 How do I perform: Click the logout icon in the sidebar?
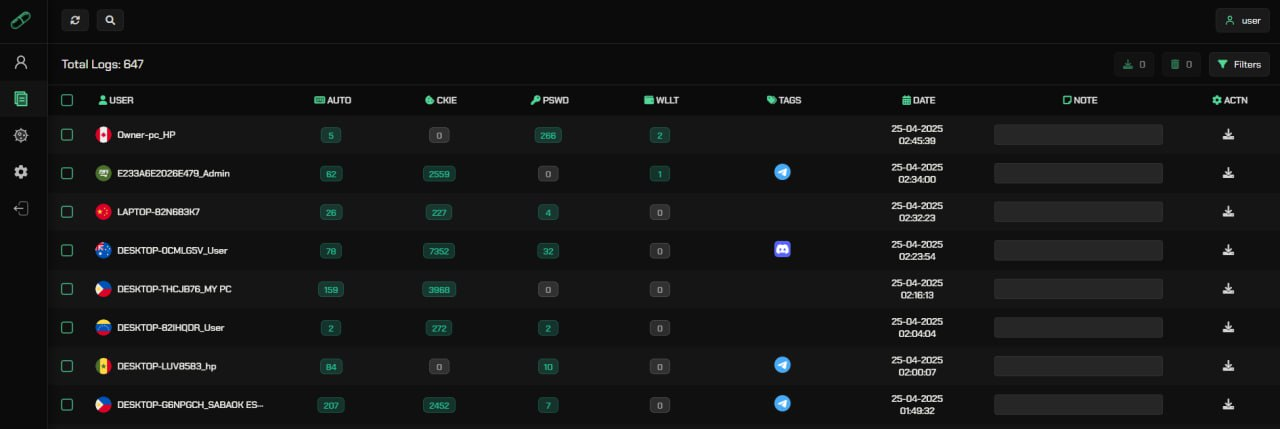point(21,209)
